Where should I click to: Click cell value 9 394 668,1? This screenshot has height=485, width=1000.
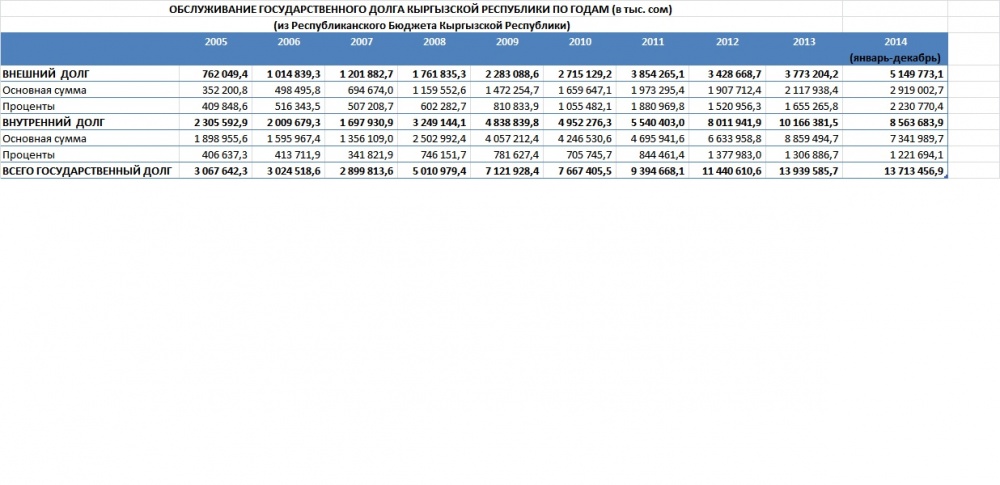[x=658, y=171]
